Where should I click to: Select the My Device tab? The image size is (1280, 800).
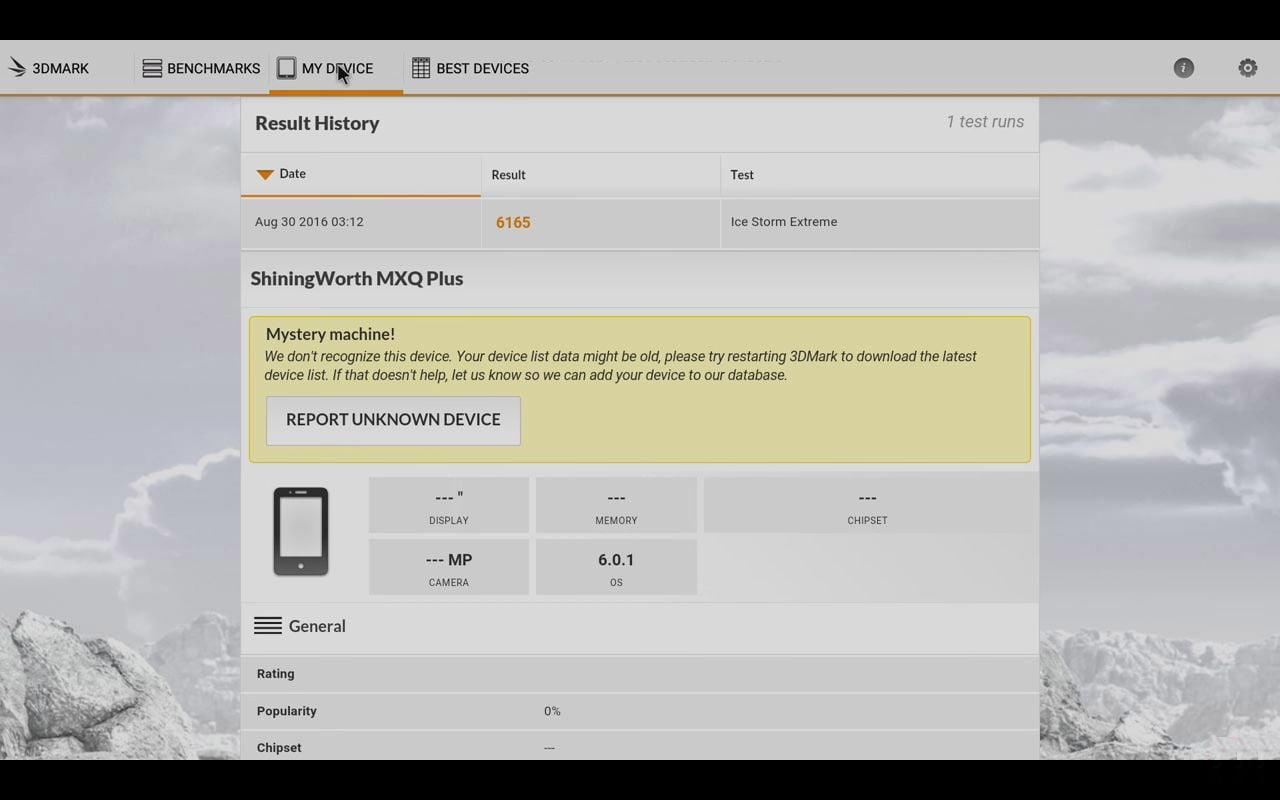pyautogui.click(x=336, y=68)
